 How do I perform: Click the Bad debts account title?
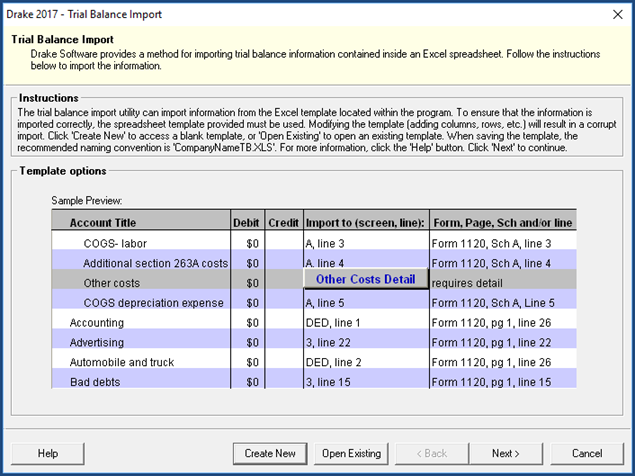pos(95,382)
